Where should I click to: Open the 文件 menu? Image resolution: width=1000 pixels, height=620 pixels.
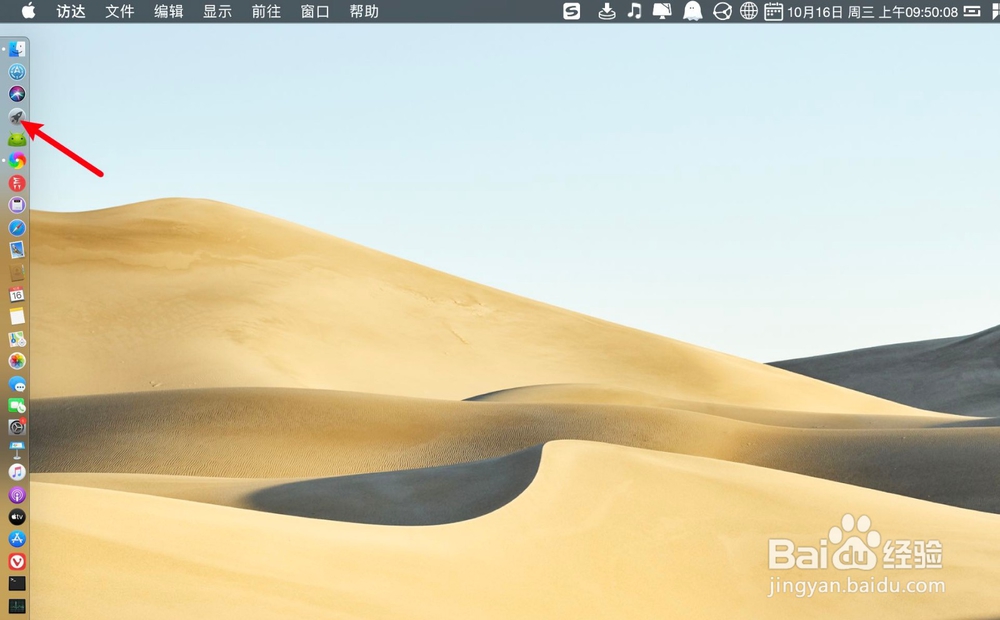[x=120, y=11]
